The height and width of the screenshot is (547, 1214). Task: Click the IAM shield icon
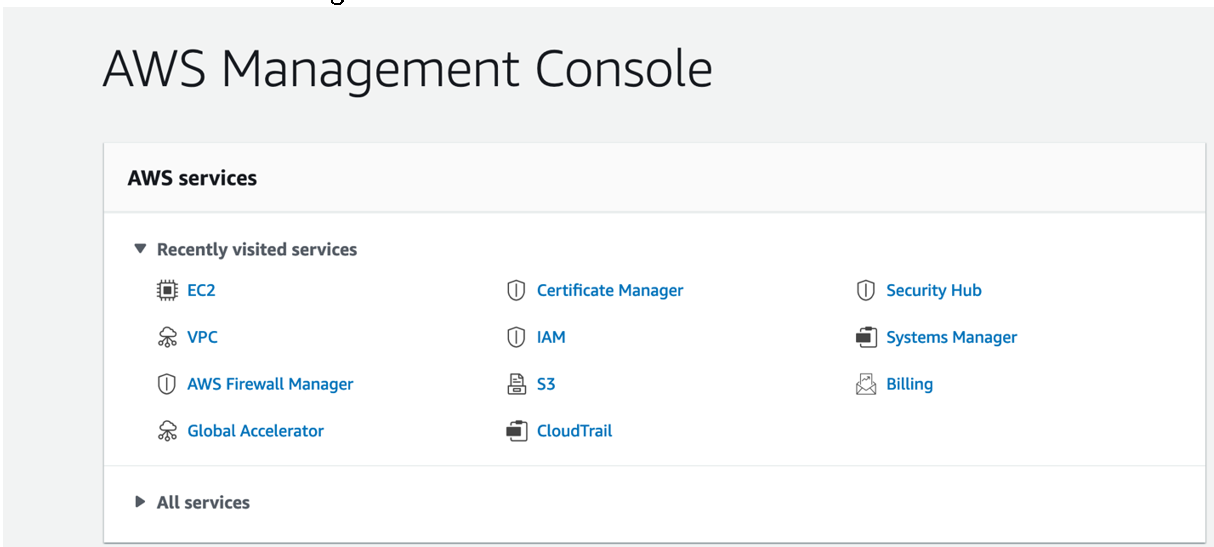[x=516, y=338]
